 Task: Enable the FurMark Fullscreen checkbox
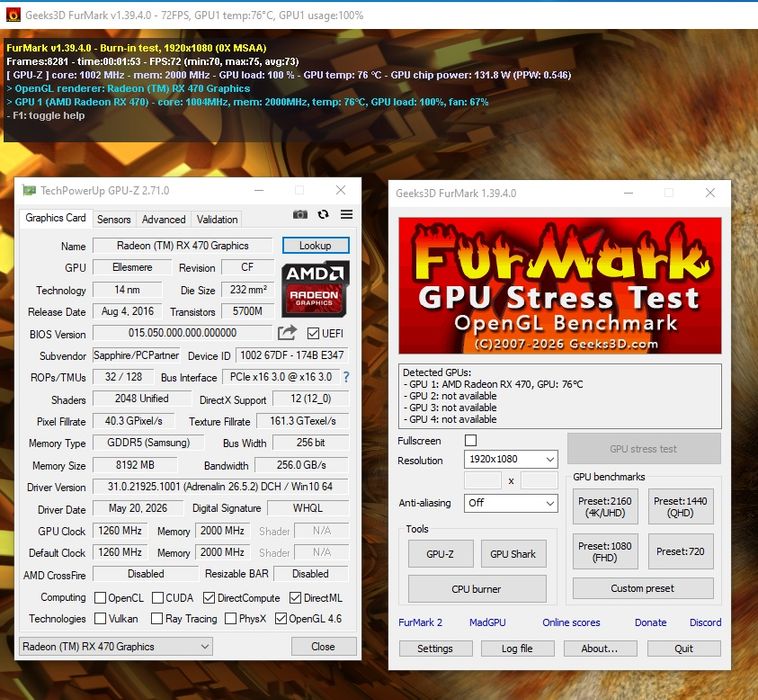coord(470,440)
